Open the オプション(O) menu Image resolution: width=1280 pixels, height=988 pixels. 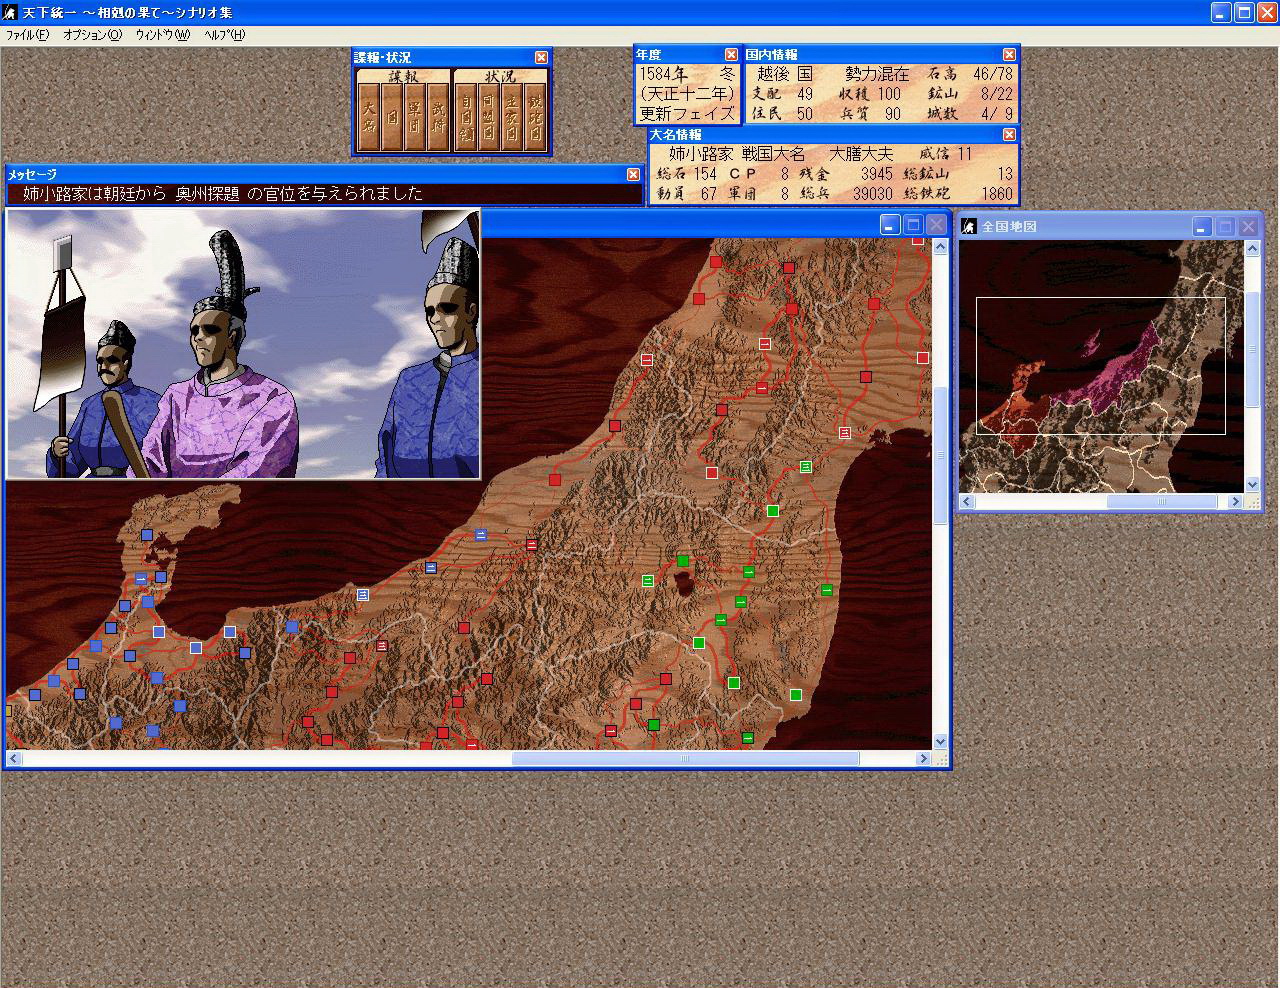pos(92,35)
